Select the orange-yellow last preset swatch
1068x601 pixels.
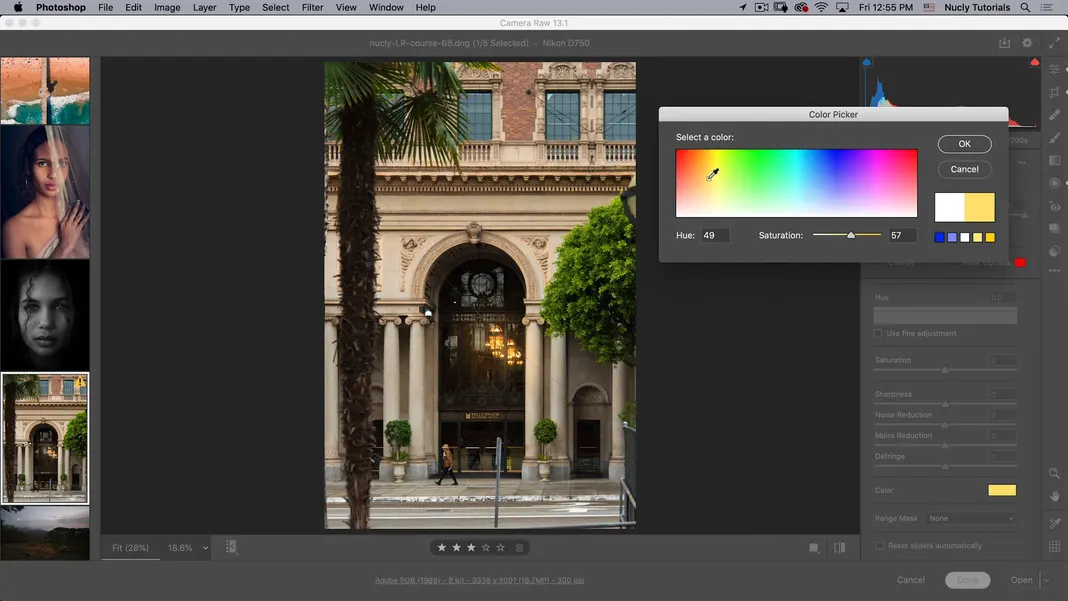[x=990, y=237]
